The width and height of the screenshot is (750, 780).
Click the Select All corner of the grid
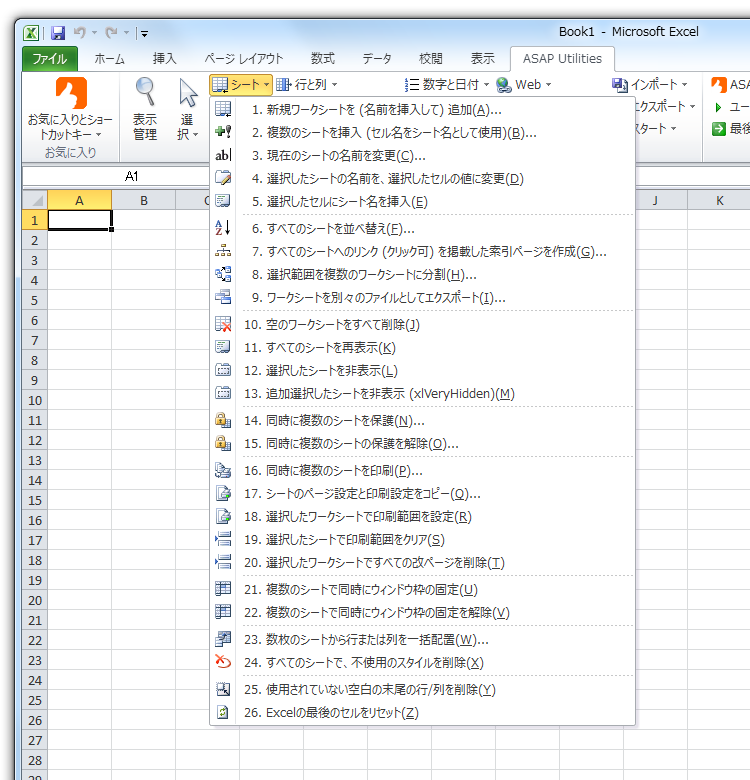point(35,200)
